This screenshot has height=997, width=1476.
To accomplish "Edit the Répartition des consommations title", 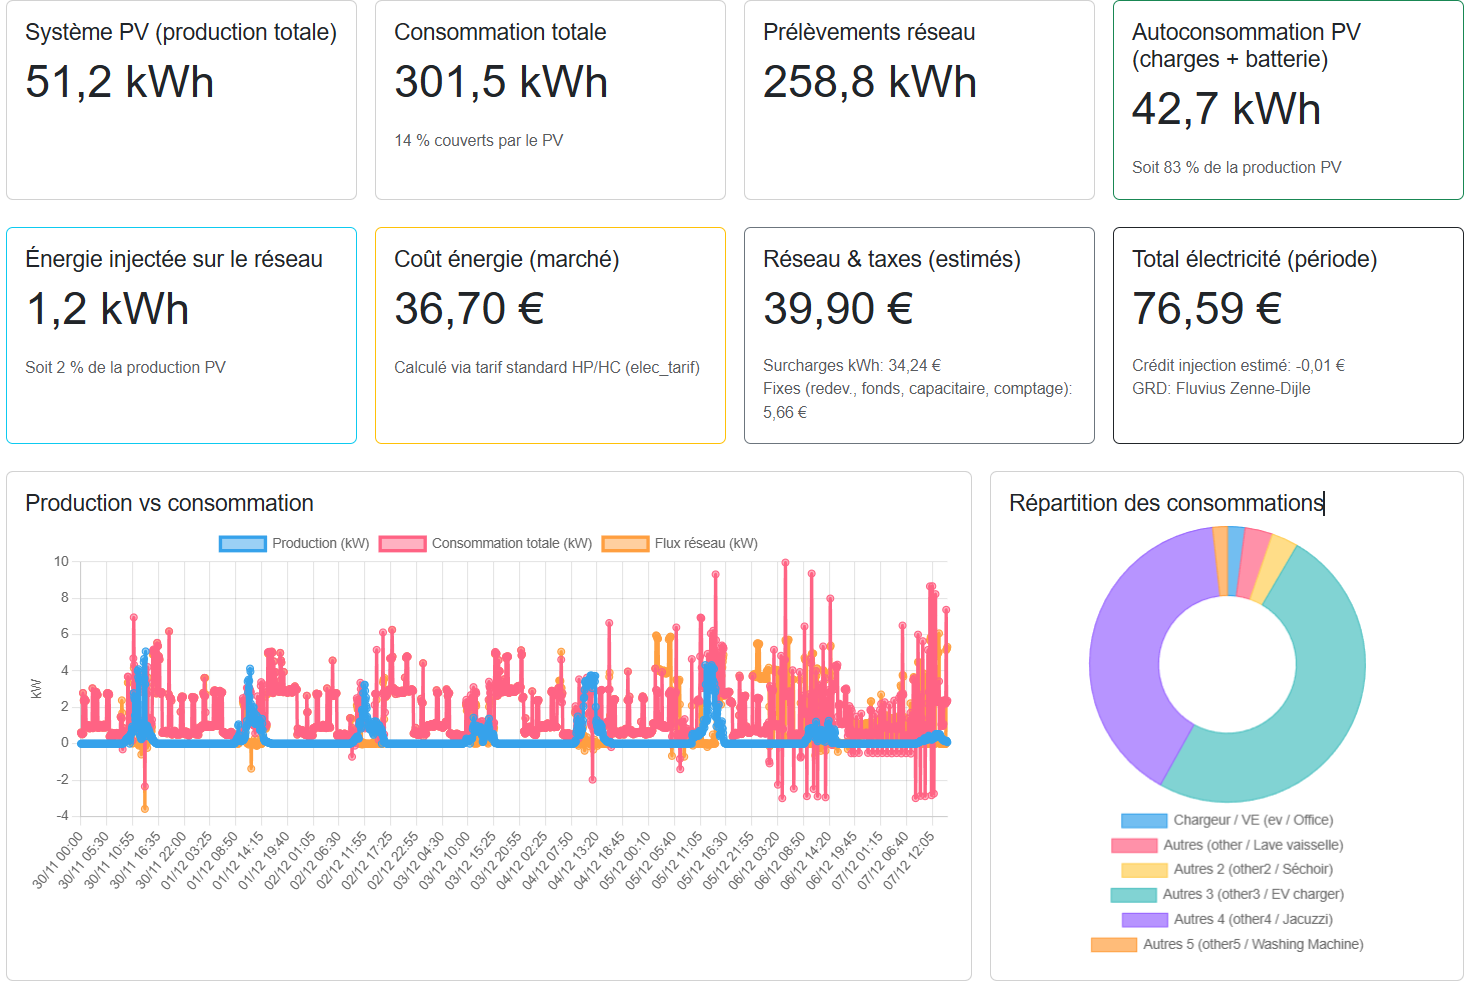I will pos(1165,503).
